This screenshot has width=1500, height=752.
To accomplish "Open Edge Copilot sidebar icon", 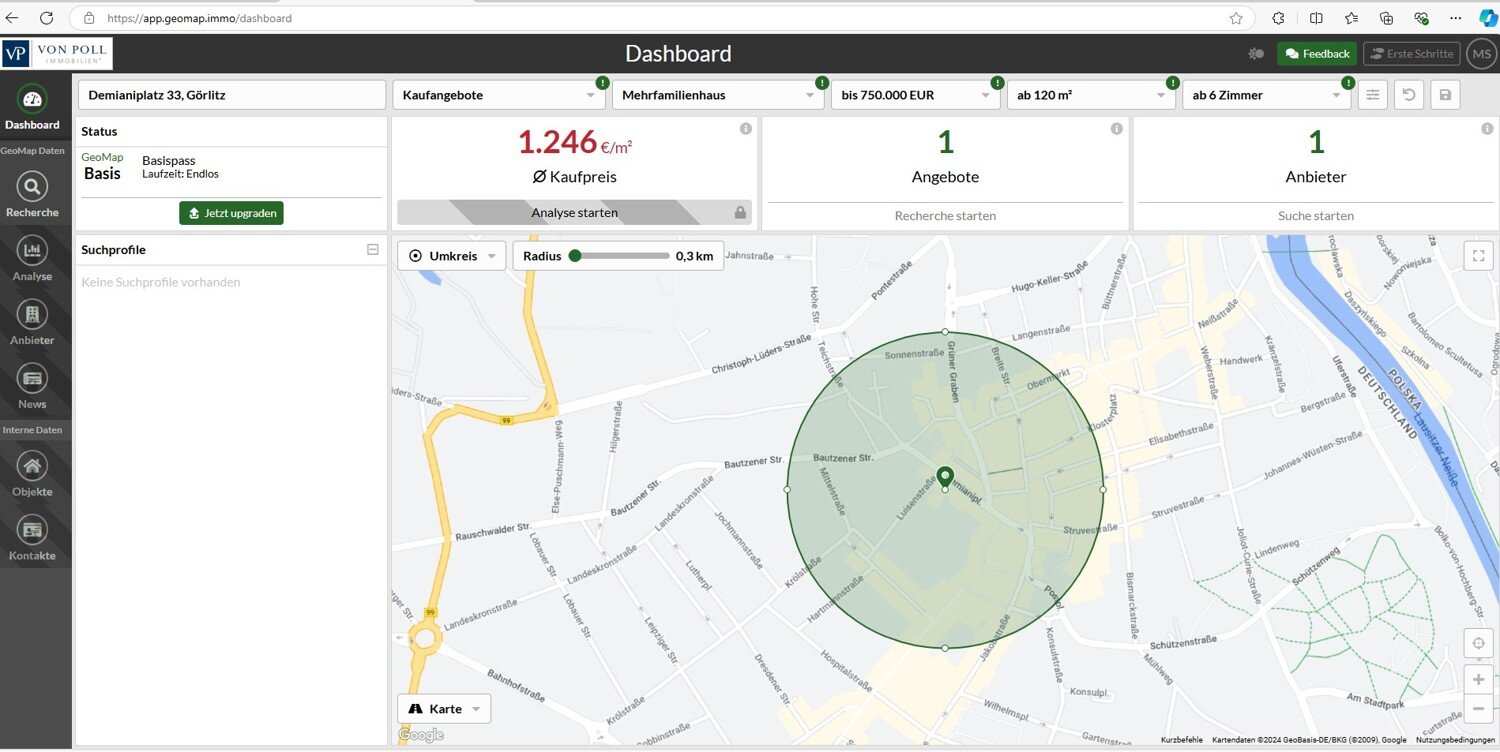I will tap(1488, 18).
